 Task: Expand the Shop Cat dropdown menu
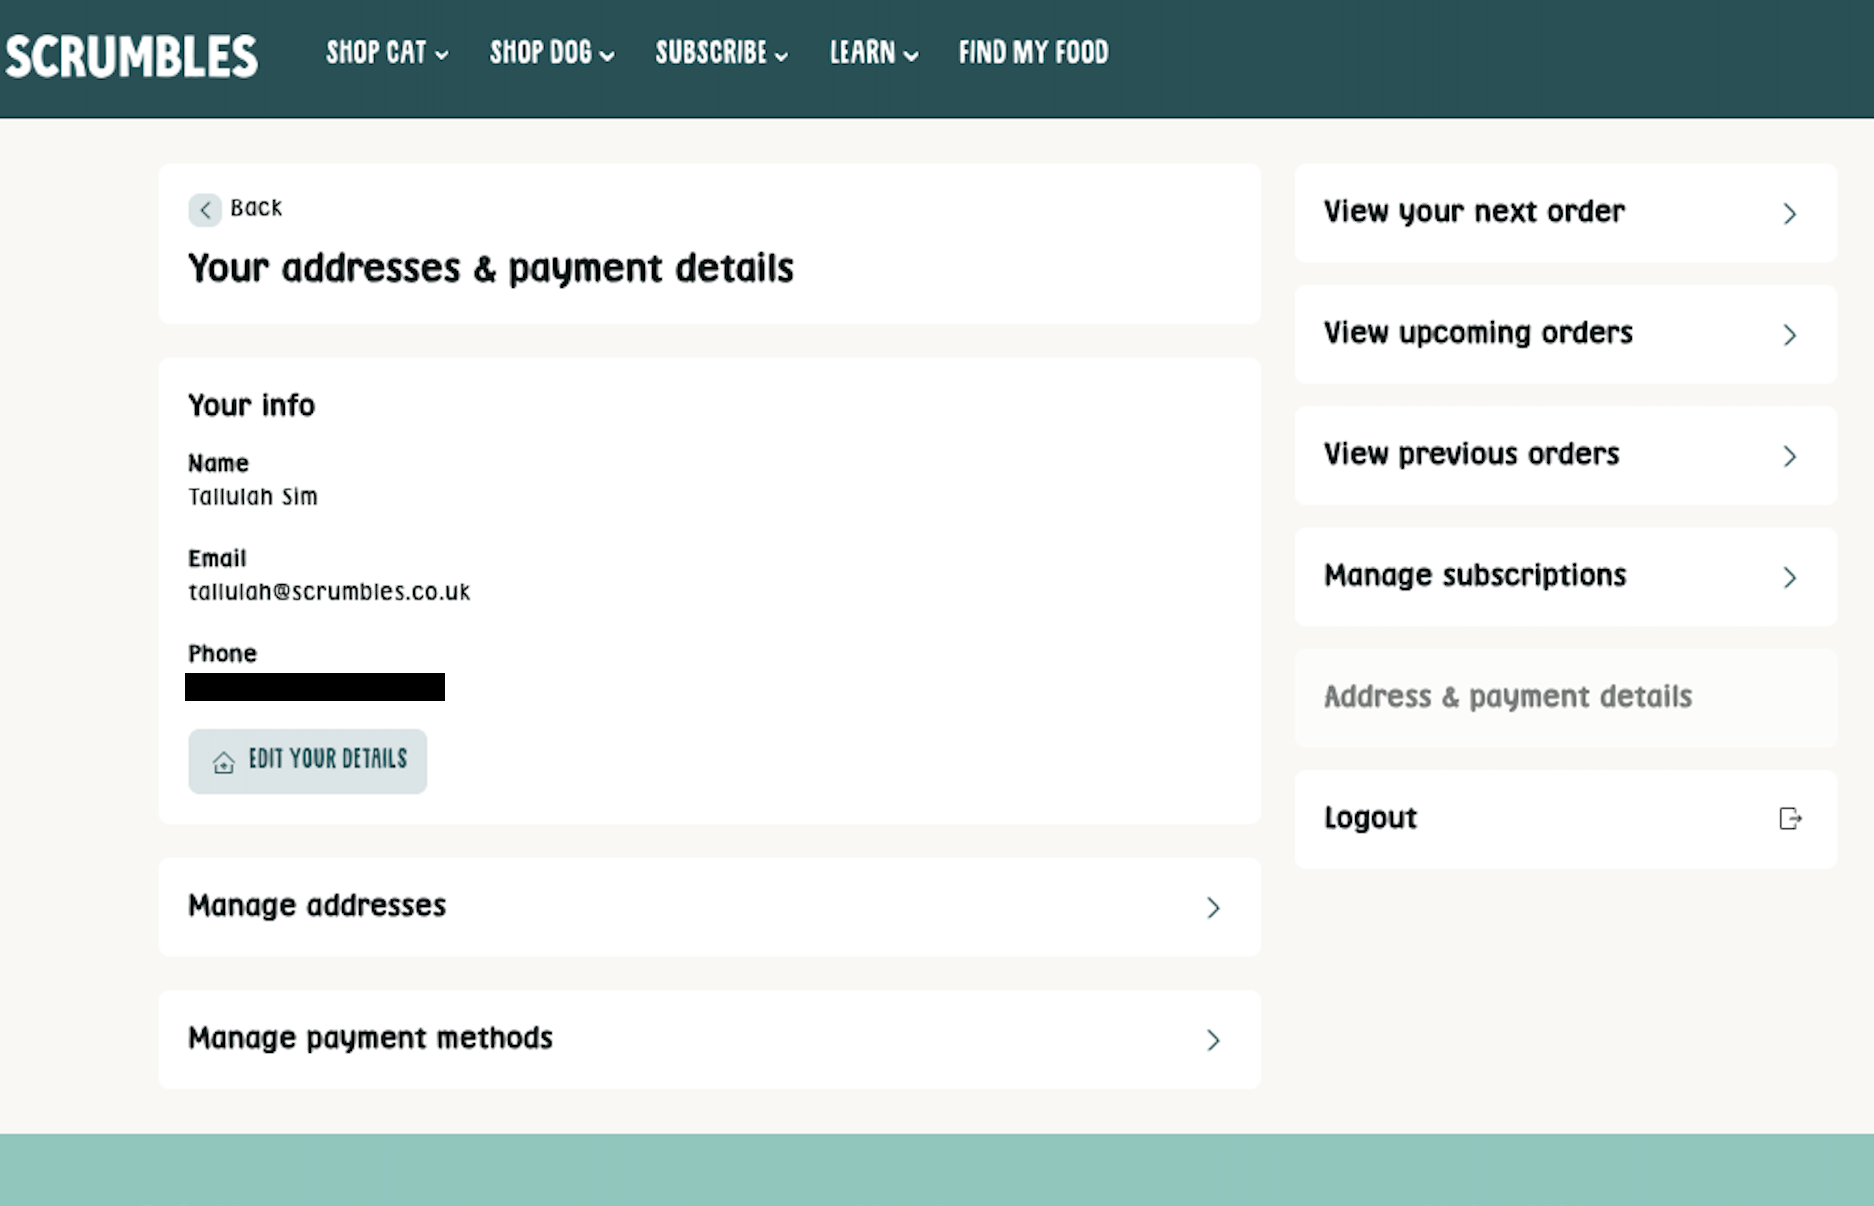click(x=386, y=53)
